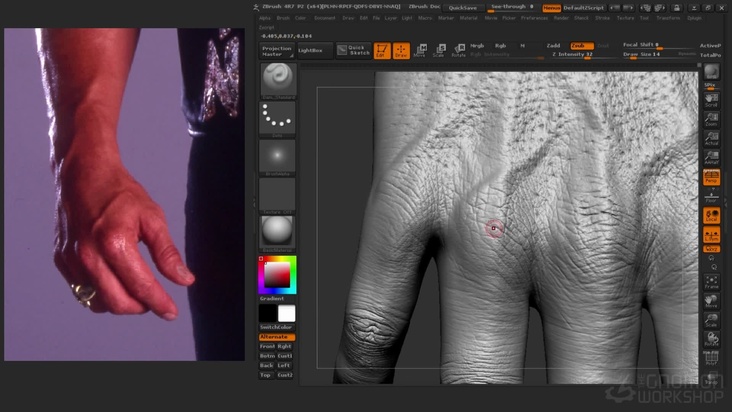Toggle Zsub sculpt mode
This screenshot has width=732, height=412.
(582, 46)
